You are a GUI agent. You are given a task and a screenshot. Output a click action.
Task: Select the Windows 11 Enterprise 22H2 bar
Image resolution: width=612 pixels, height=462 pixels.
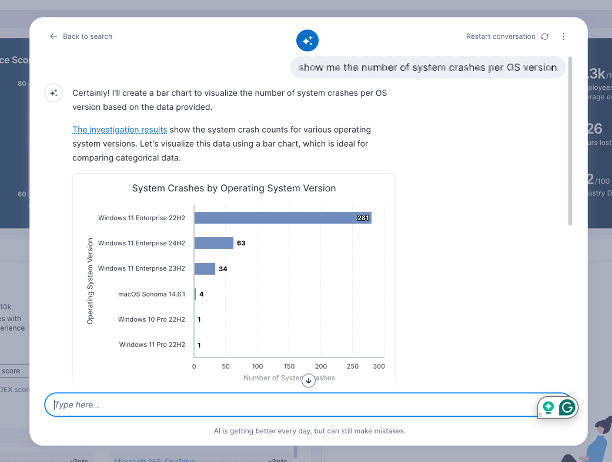[282, 217]
